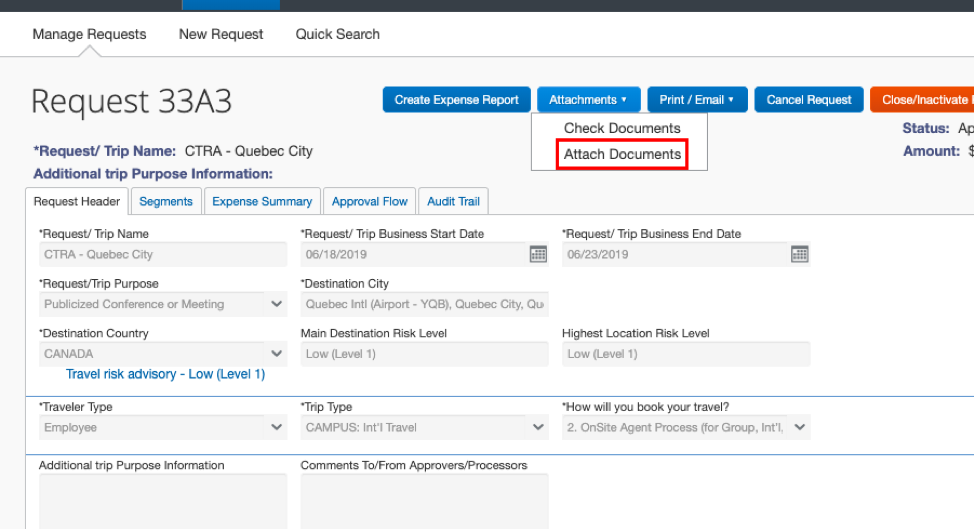The image size is (974, 529).
Task: Click the Request 33A3 heading
Action: pos(131,101)
